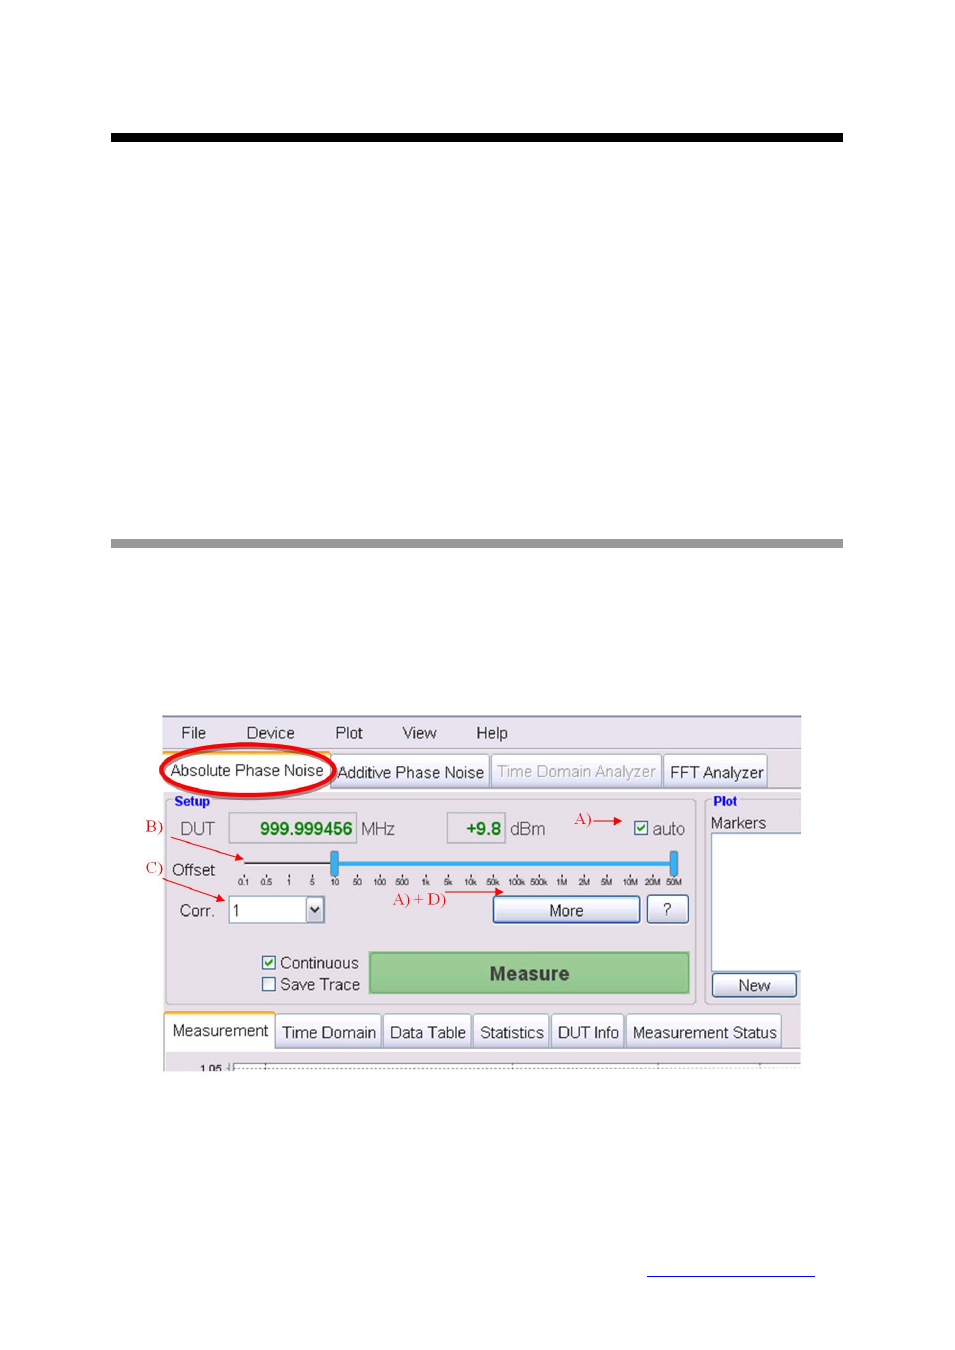
Task: Open the Statistics tab
Action: pos(511,1032)
